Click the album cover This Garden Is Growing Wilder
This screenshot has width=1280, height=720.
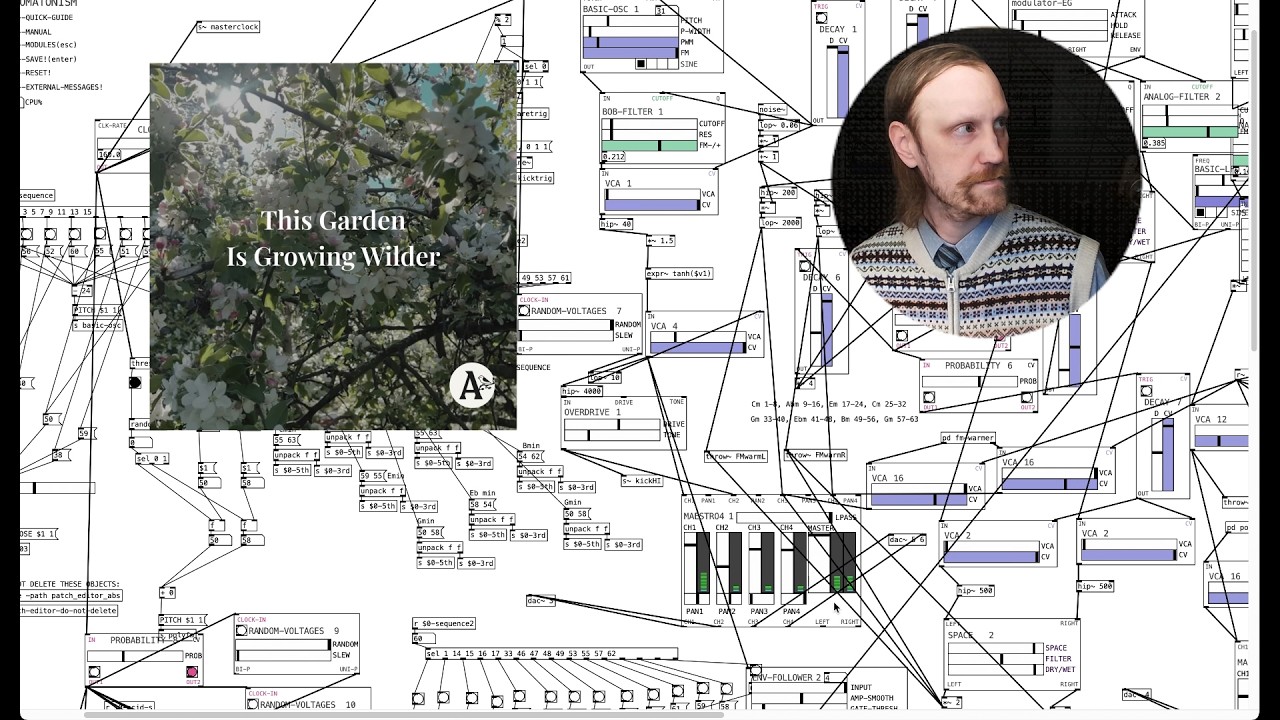coord(333,247)
